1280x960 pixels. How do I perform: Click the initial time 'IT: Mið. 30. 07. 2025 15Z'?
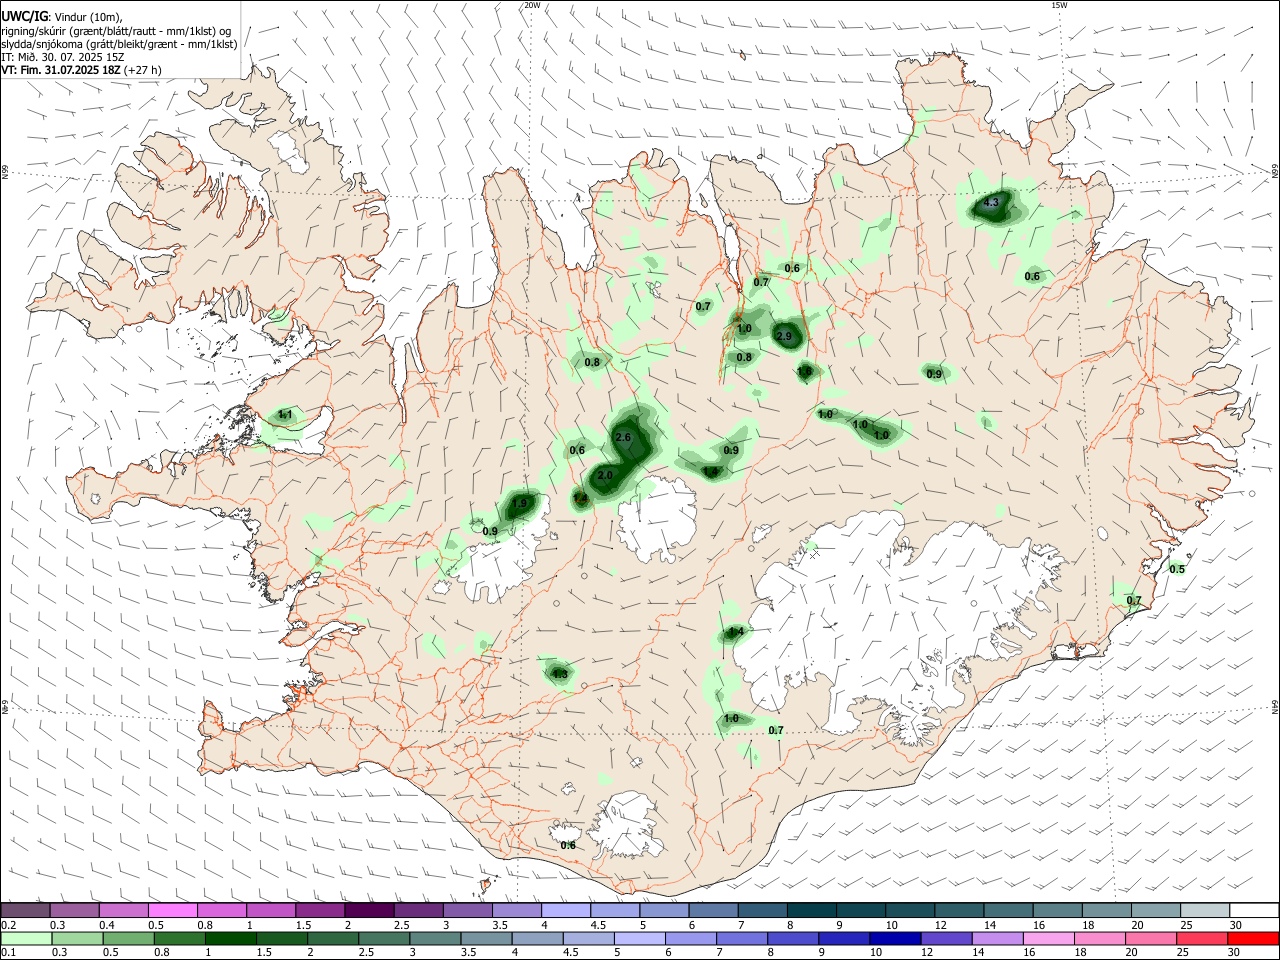pos(63,57)
